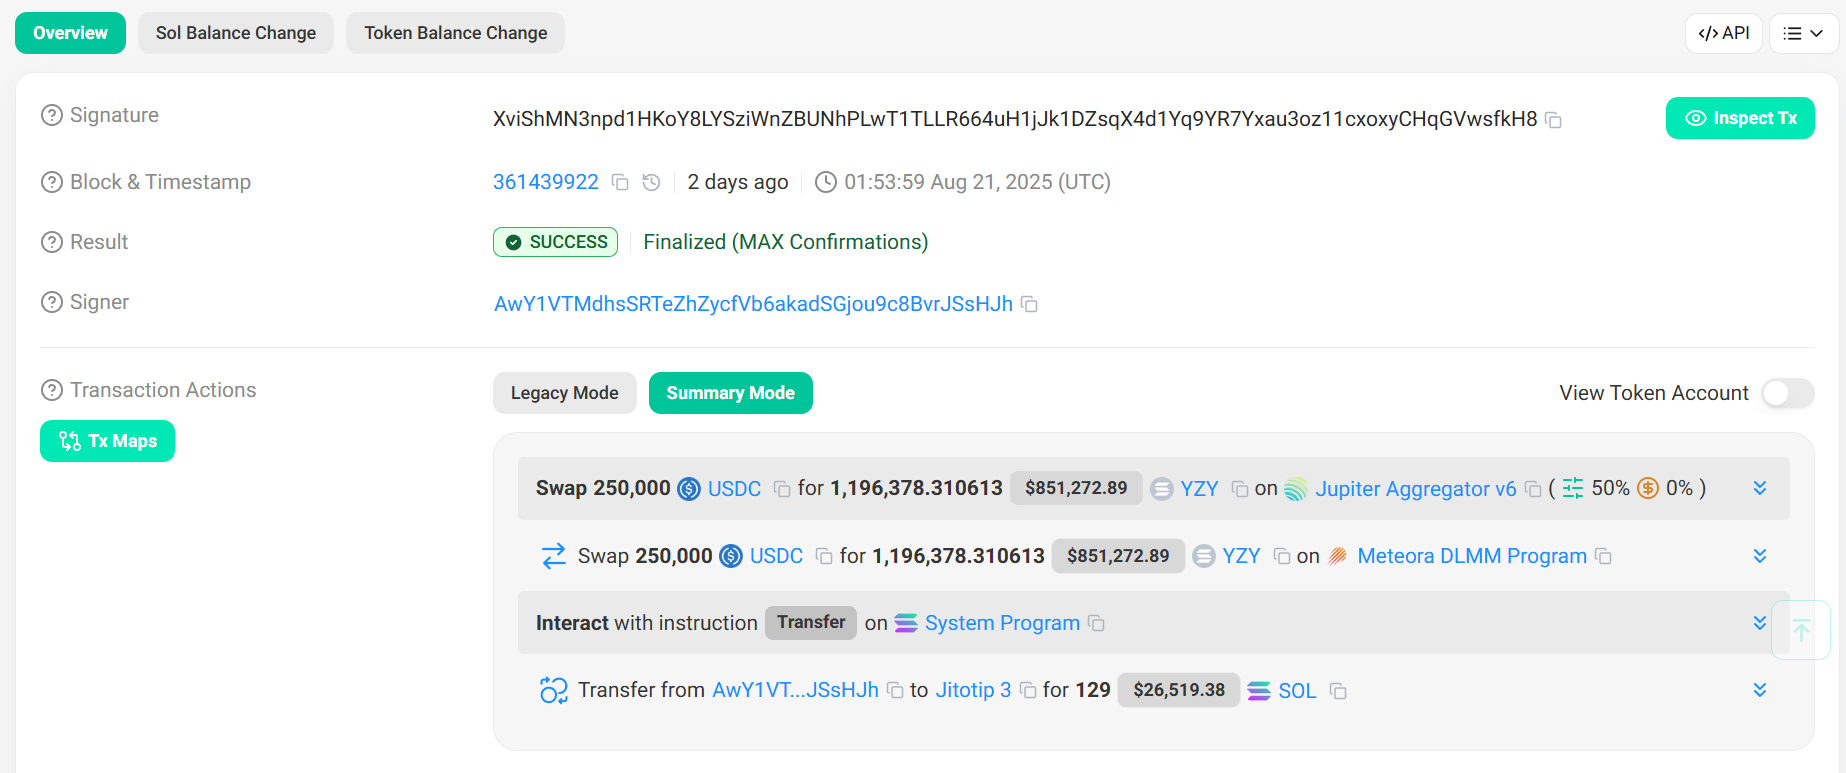This screenshot has height=773, width=1846.
Task: Click the Transfer instruction badge
Action: [811, 622]
